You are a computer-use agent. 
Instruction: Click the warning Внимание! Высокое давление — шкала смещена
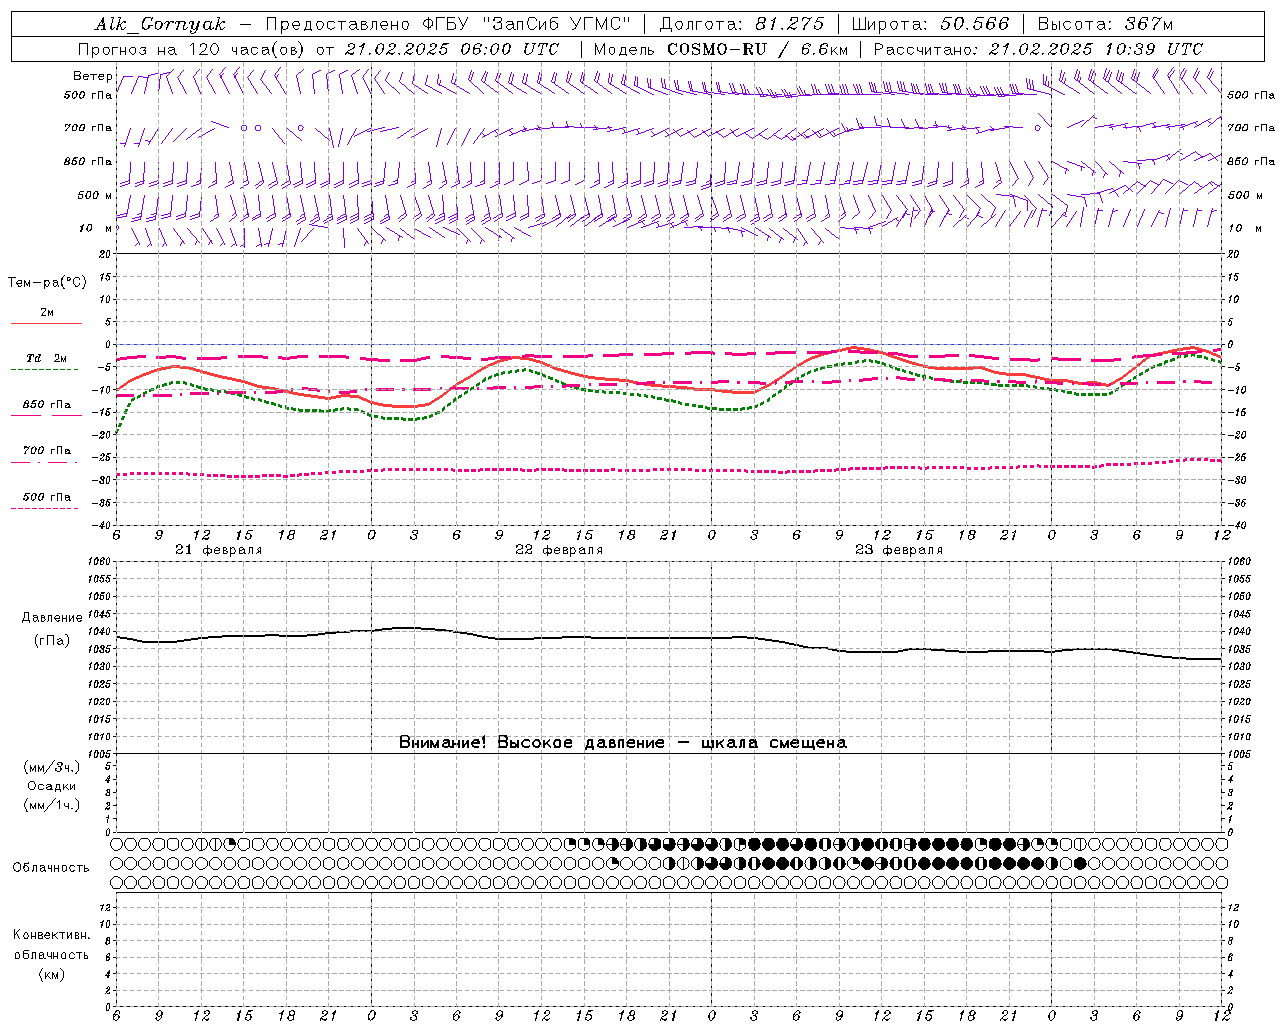tap(623, 743)
